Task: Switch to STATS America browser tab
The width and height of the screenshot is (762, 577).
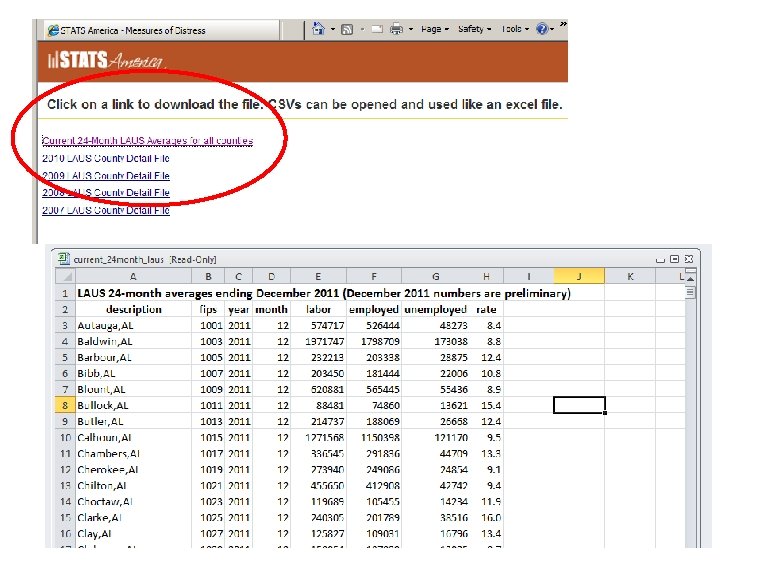Action: (x=125, y=30)
